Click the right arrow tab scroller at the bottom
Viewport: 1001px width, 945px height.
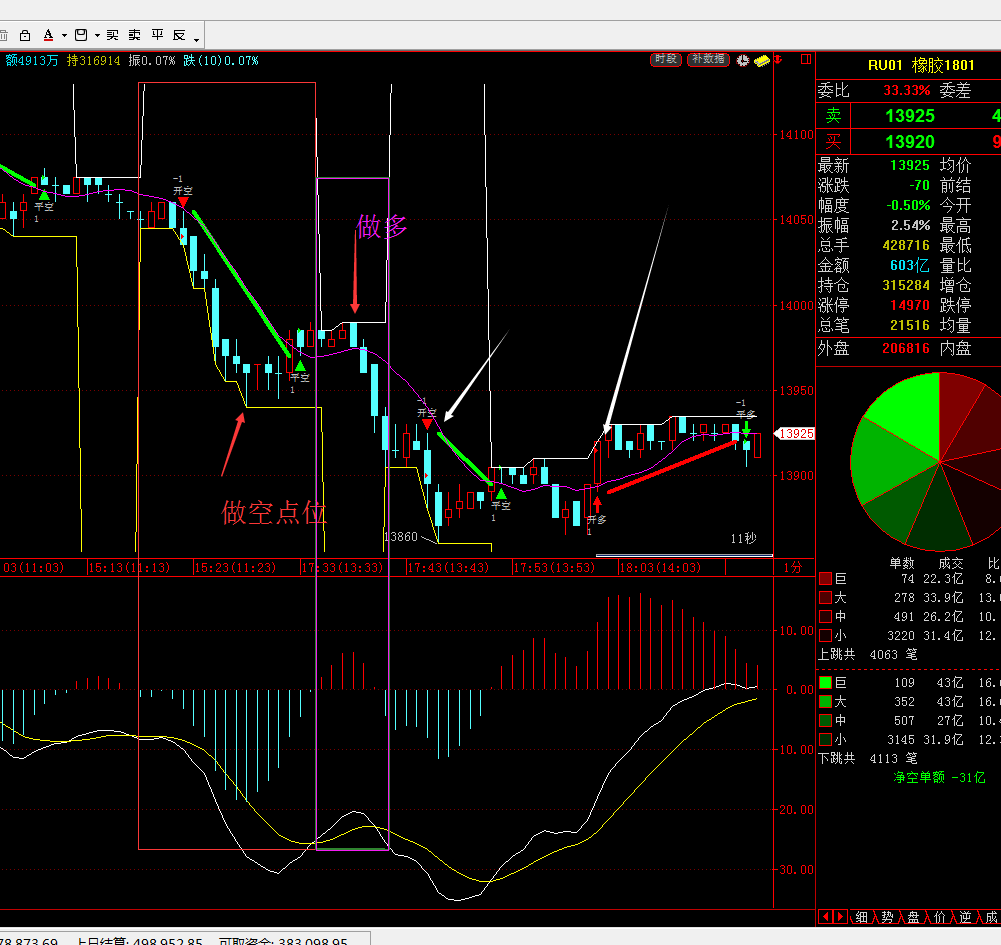coord(840,917)
